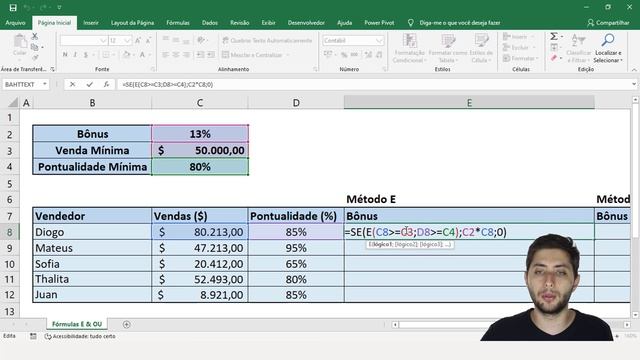The image size is (640, 360).
Task: Click the text orientation icon
Action: (201, 40)
